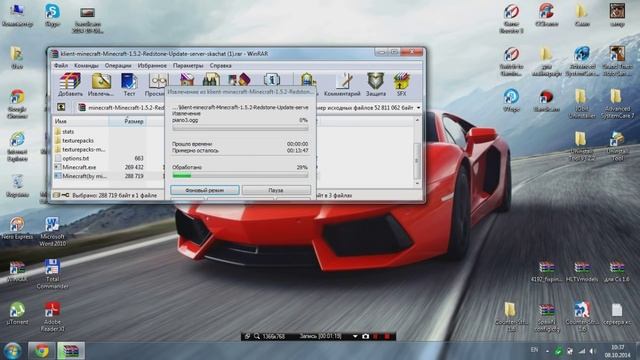Click the WinRAR taskbar icon

coord(70,351)
